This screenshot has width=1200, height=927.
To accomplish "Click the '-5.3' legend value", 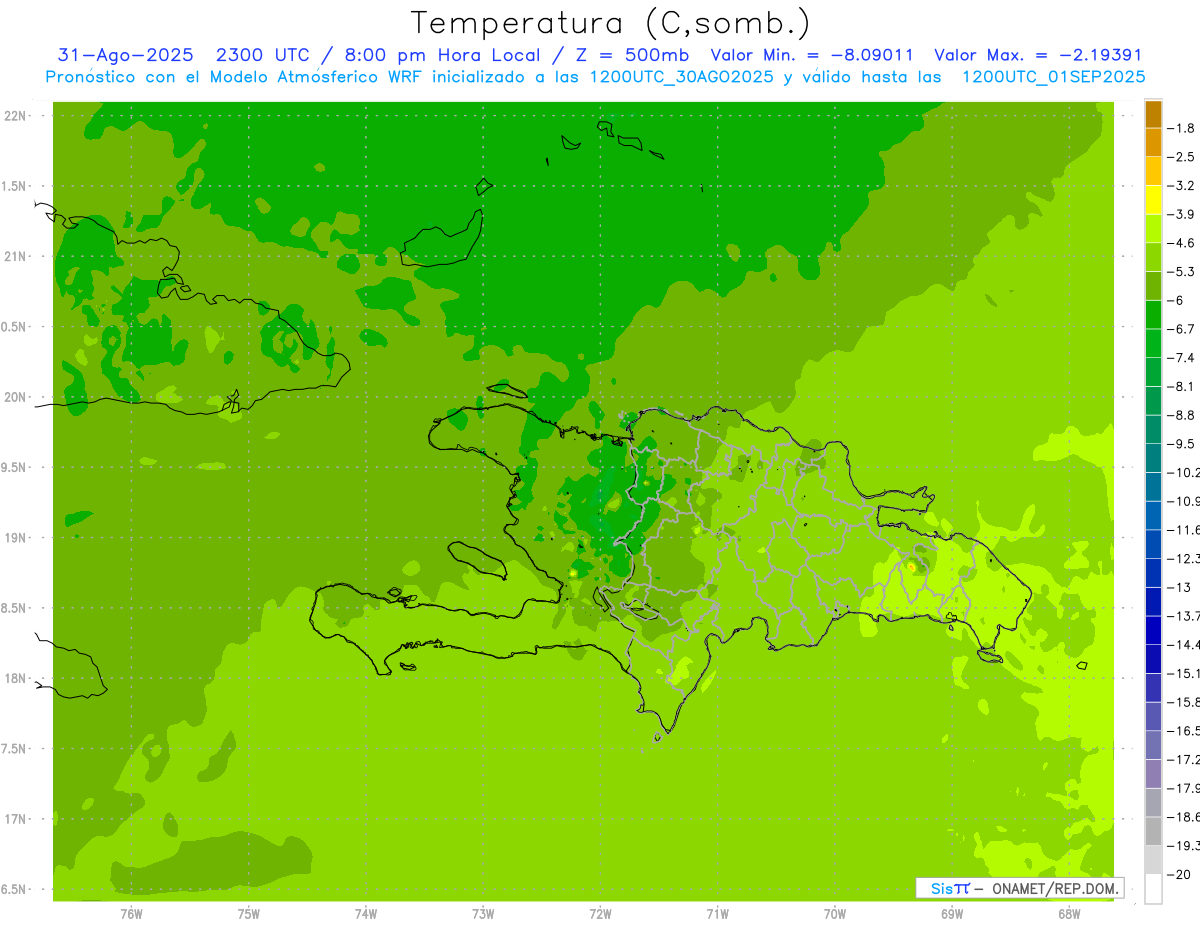I will 1181,272.
